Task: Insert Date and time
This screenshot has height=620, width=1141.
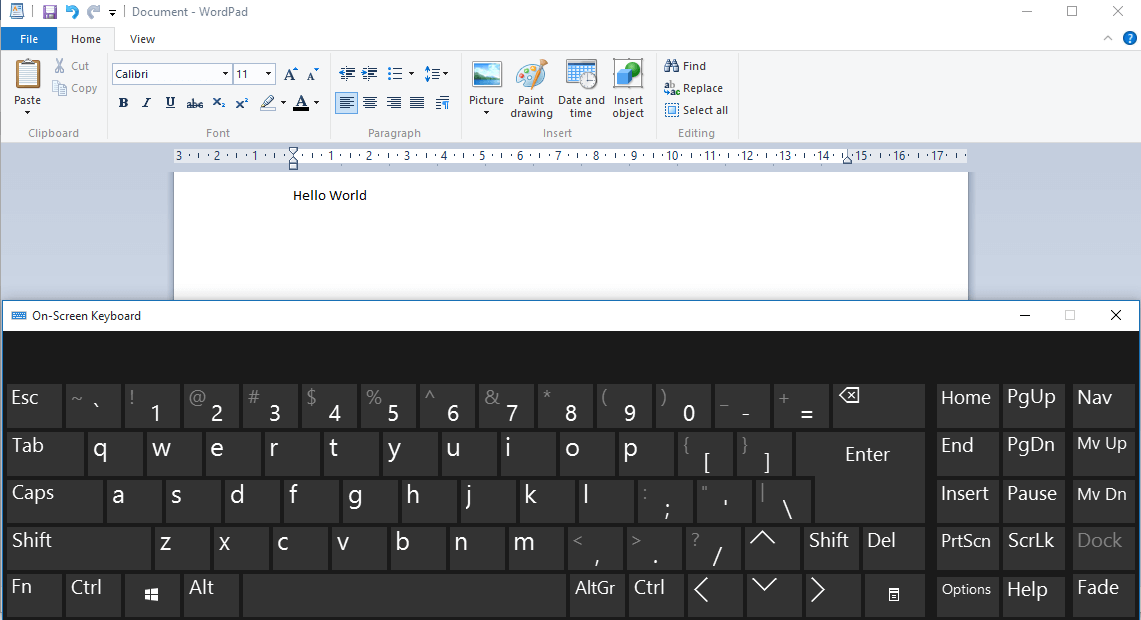Action: pos(581,89)
